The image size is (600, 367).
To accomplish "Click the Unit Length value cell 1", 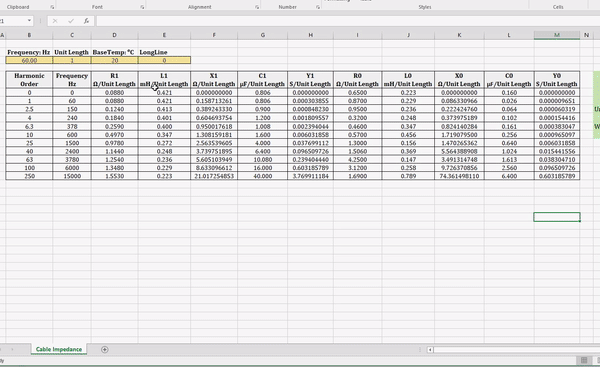I will pos(72,60).
